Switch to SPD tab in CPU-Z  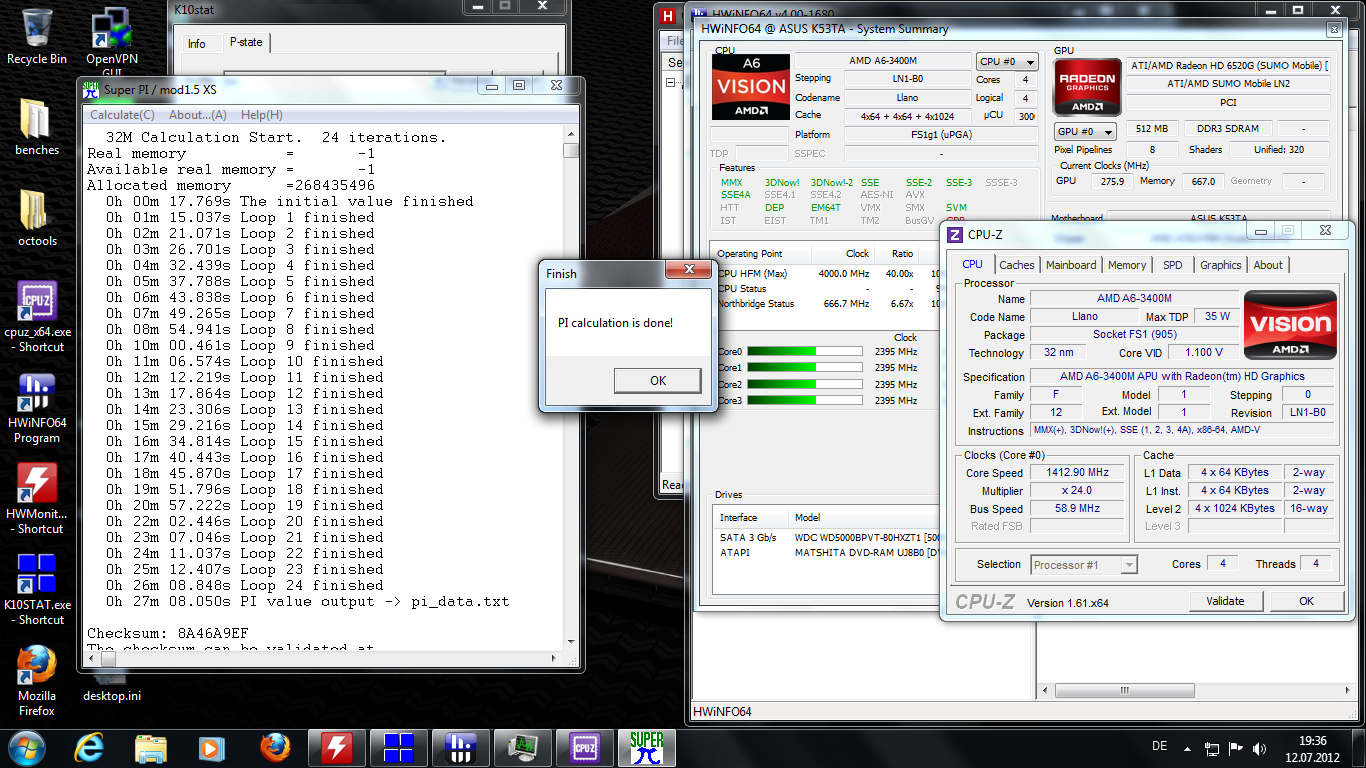[x=1172, y=265]
